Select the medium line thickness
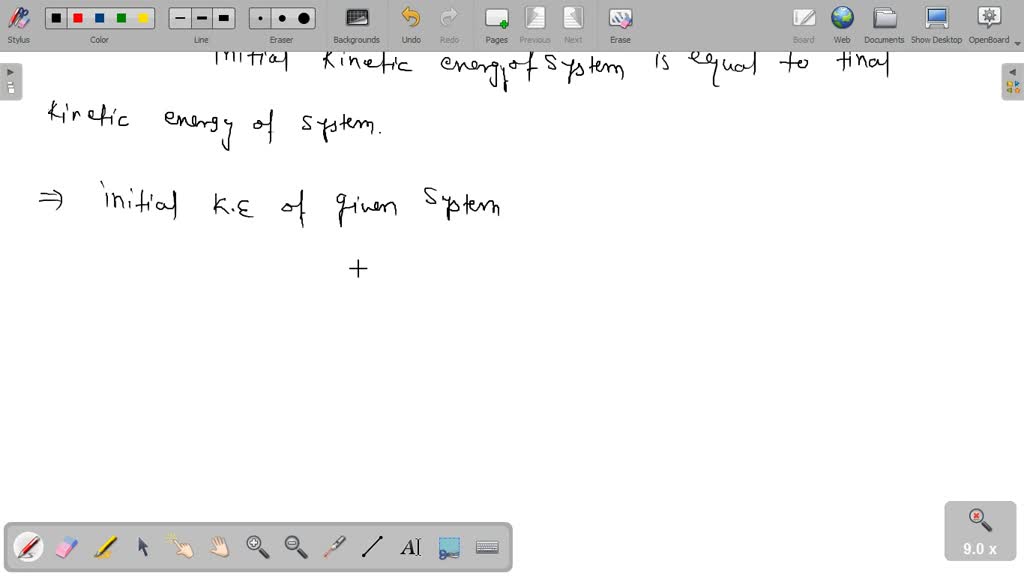This screenshot has width=1024, height=576. (200, 17)
